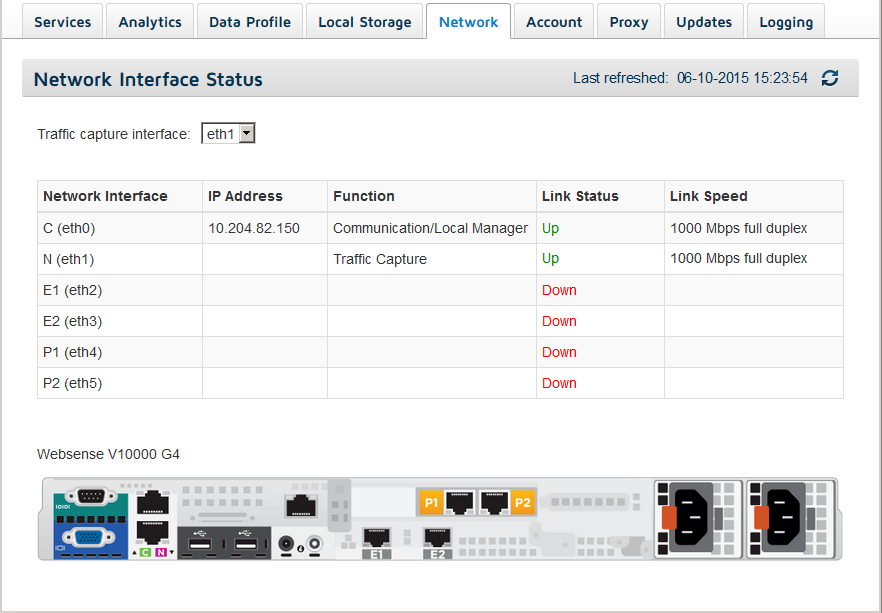Refresh the network interface status
The height and width of the screenshot is (613, 882).
point(830,78)
